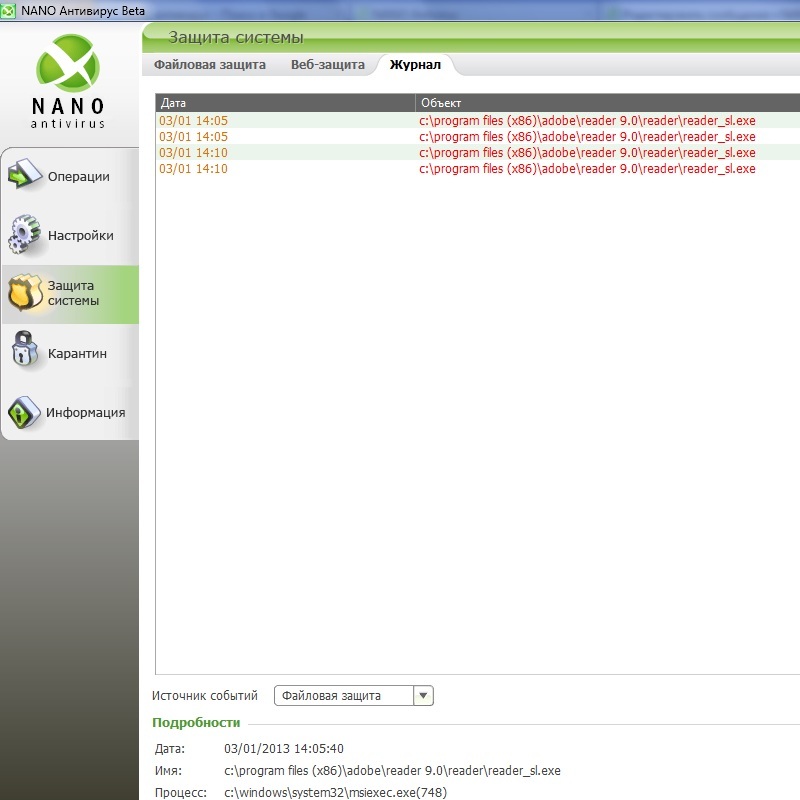
Task: Select the first 03/01 14:05 log entry
Action: click(194, 121)
